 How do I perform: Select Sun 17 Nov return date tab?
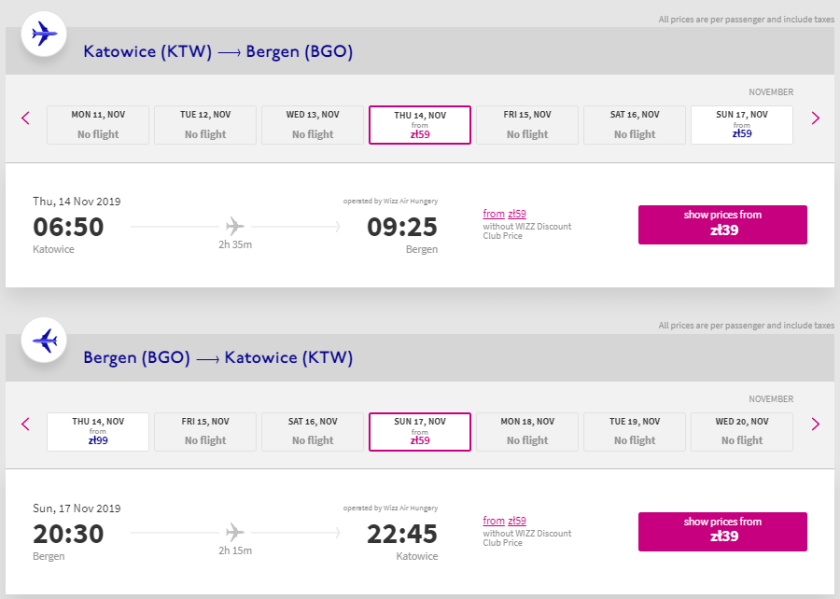pyautogui.click(x=420, y=431)
